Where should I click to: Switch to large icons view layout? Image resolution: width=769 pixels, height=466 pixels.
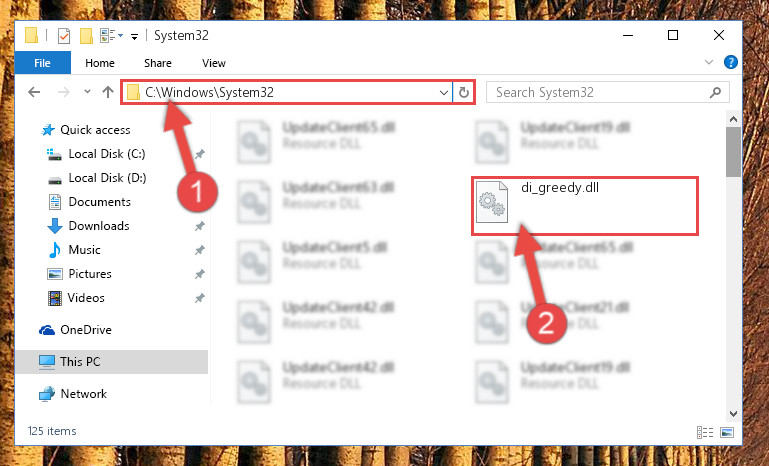[727, 432]
